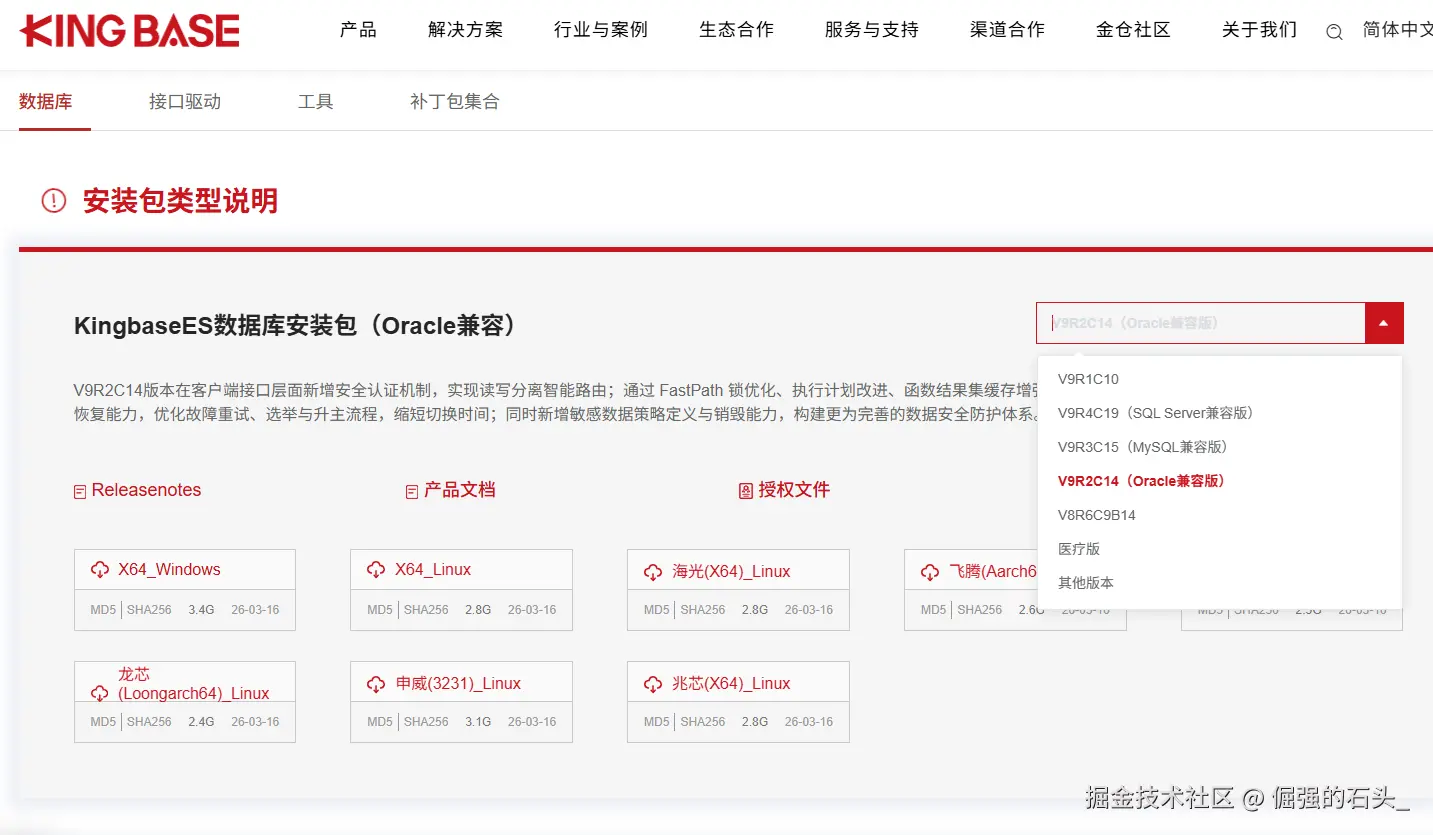Open the 产品 navigation menu

point(358,30)
